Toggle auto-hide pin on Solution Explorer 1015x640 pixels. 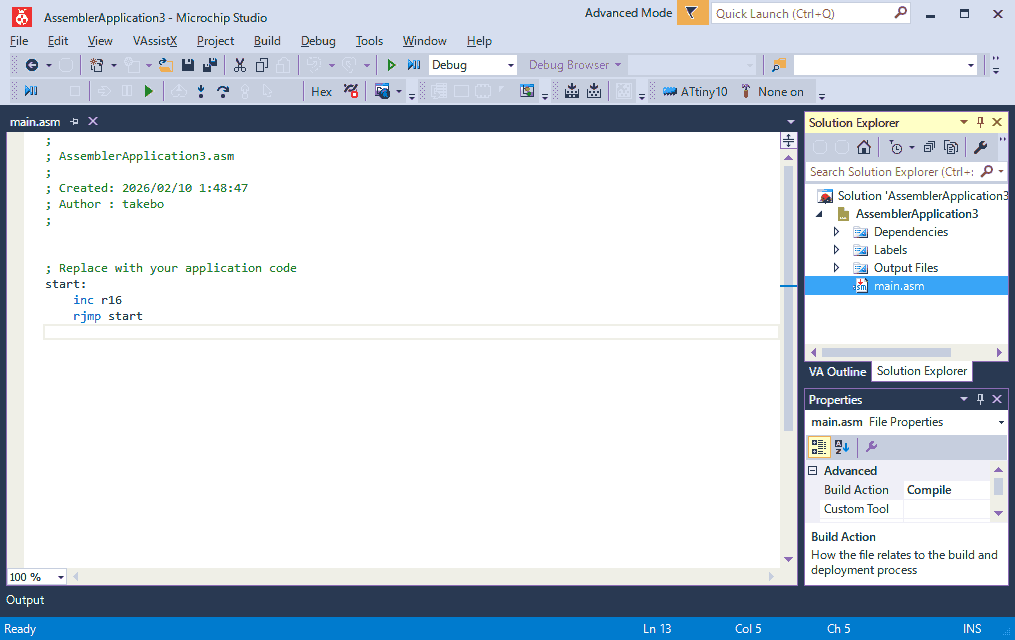point(980,122)
